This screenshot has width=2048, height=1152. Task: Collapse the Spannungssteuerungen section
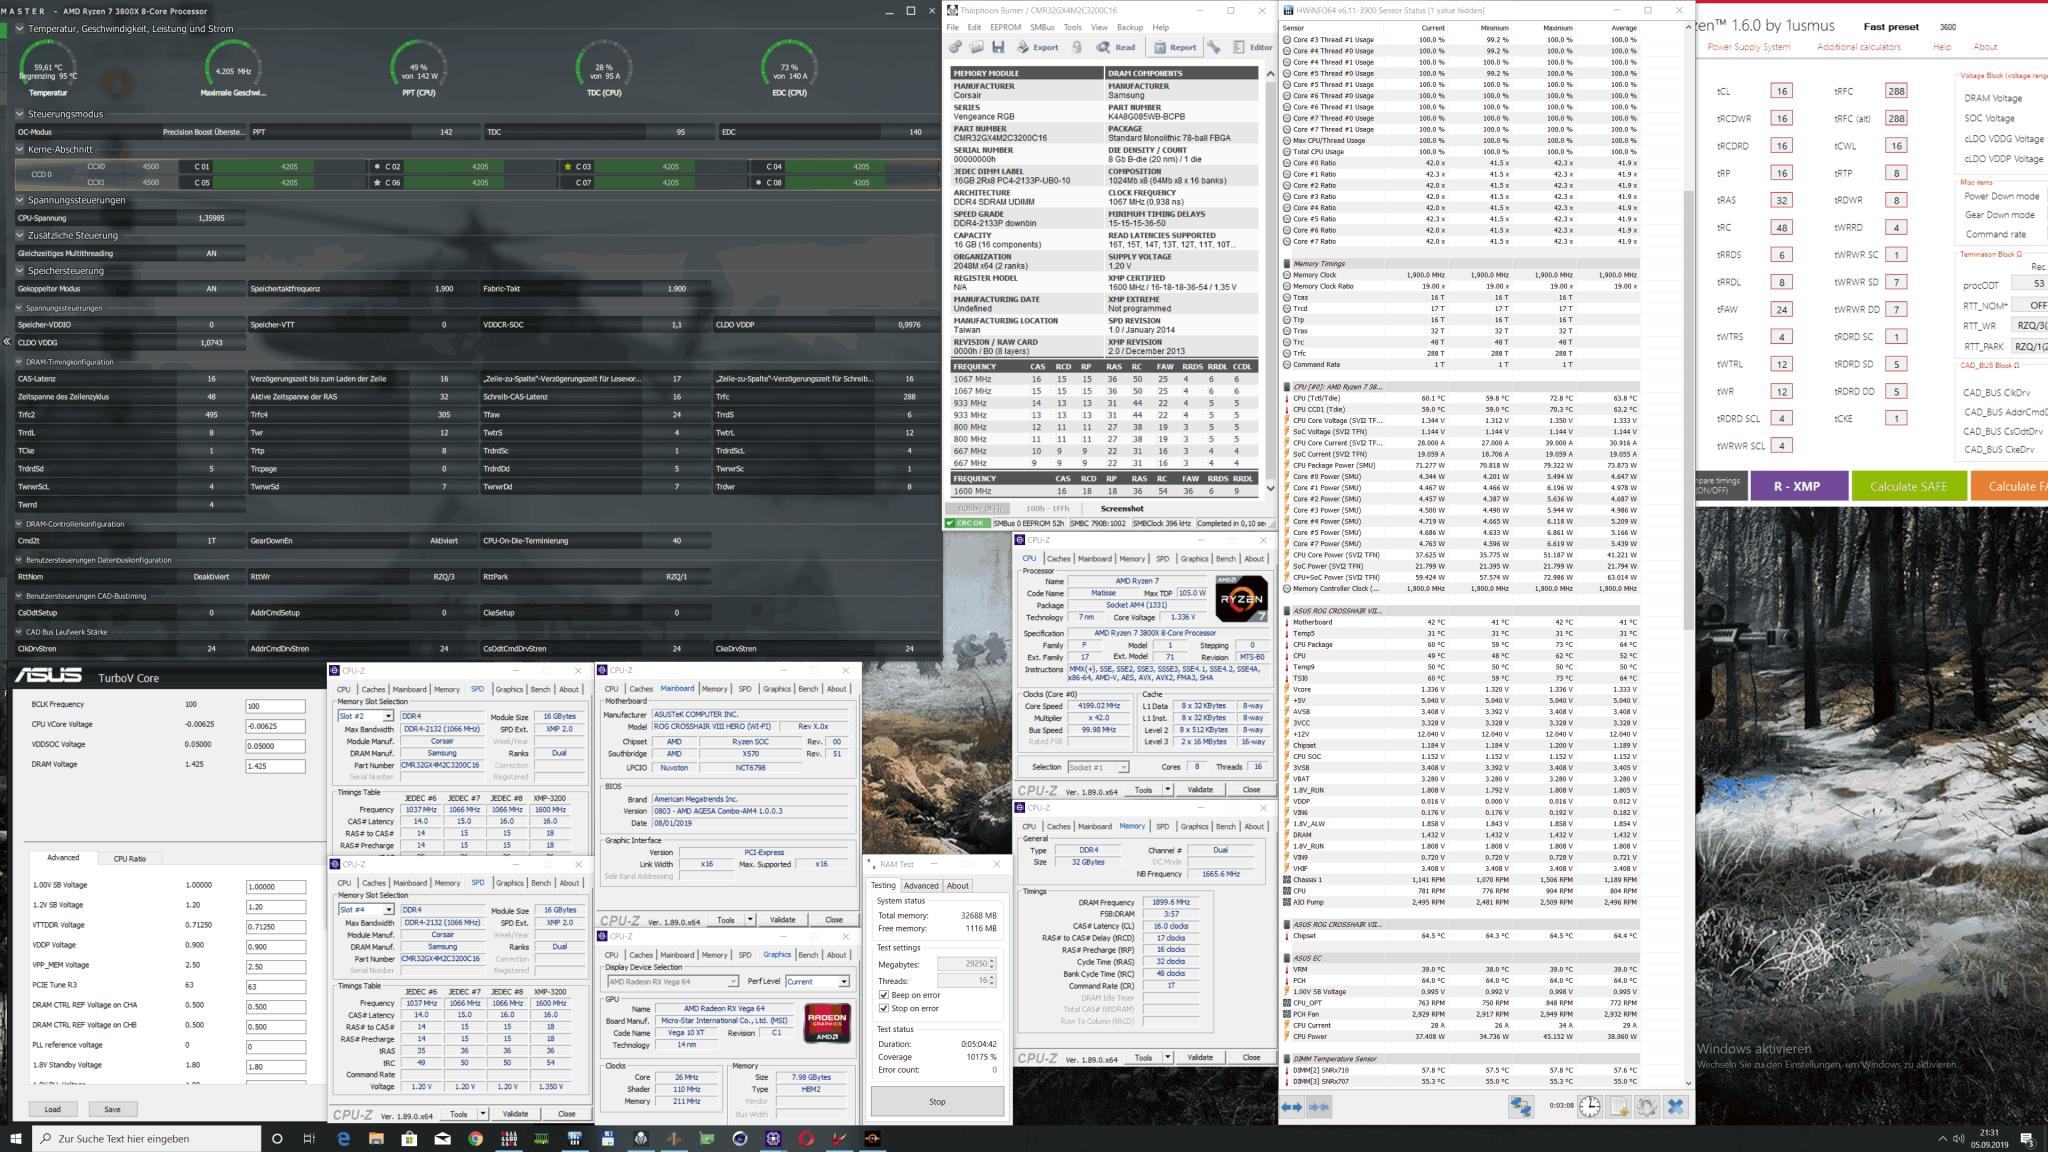click(x=20, y=200)
